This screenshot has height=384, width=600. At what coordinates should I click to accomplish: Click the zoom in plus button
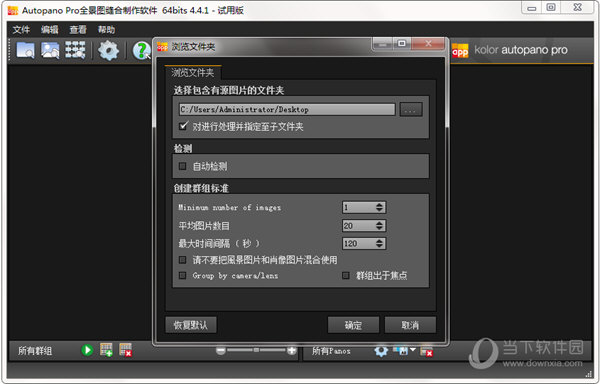point(292,350)
